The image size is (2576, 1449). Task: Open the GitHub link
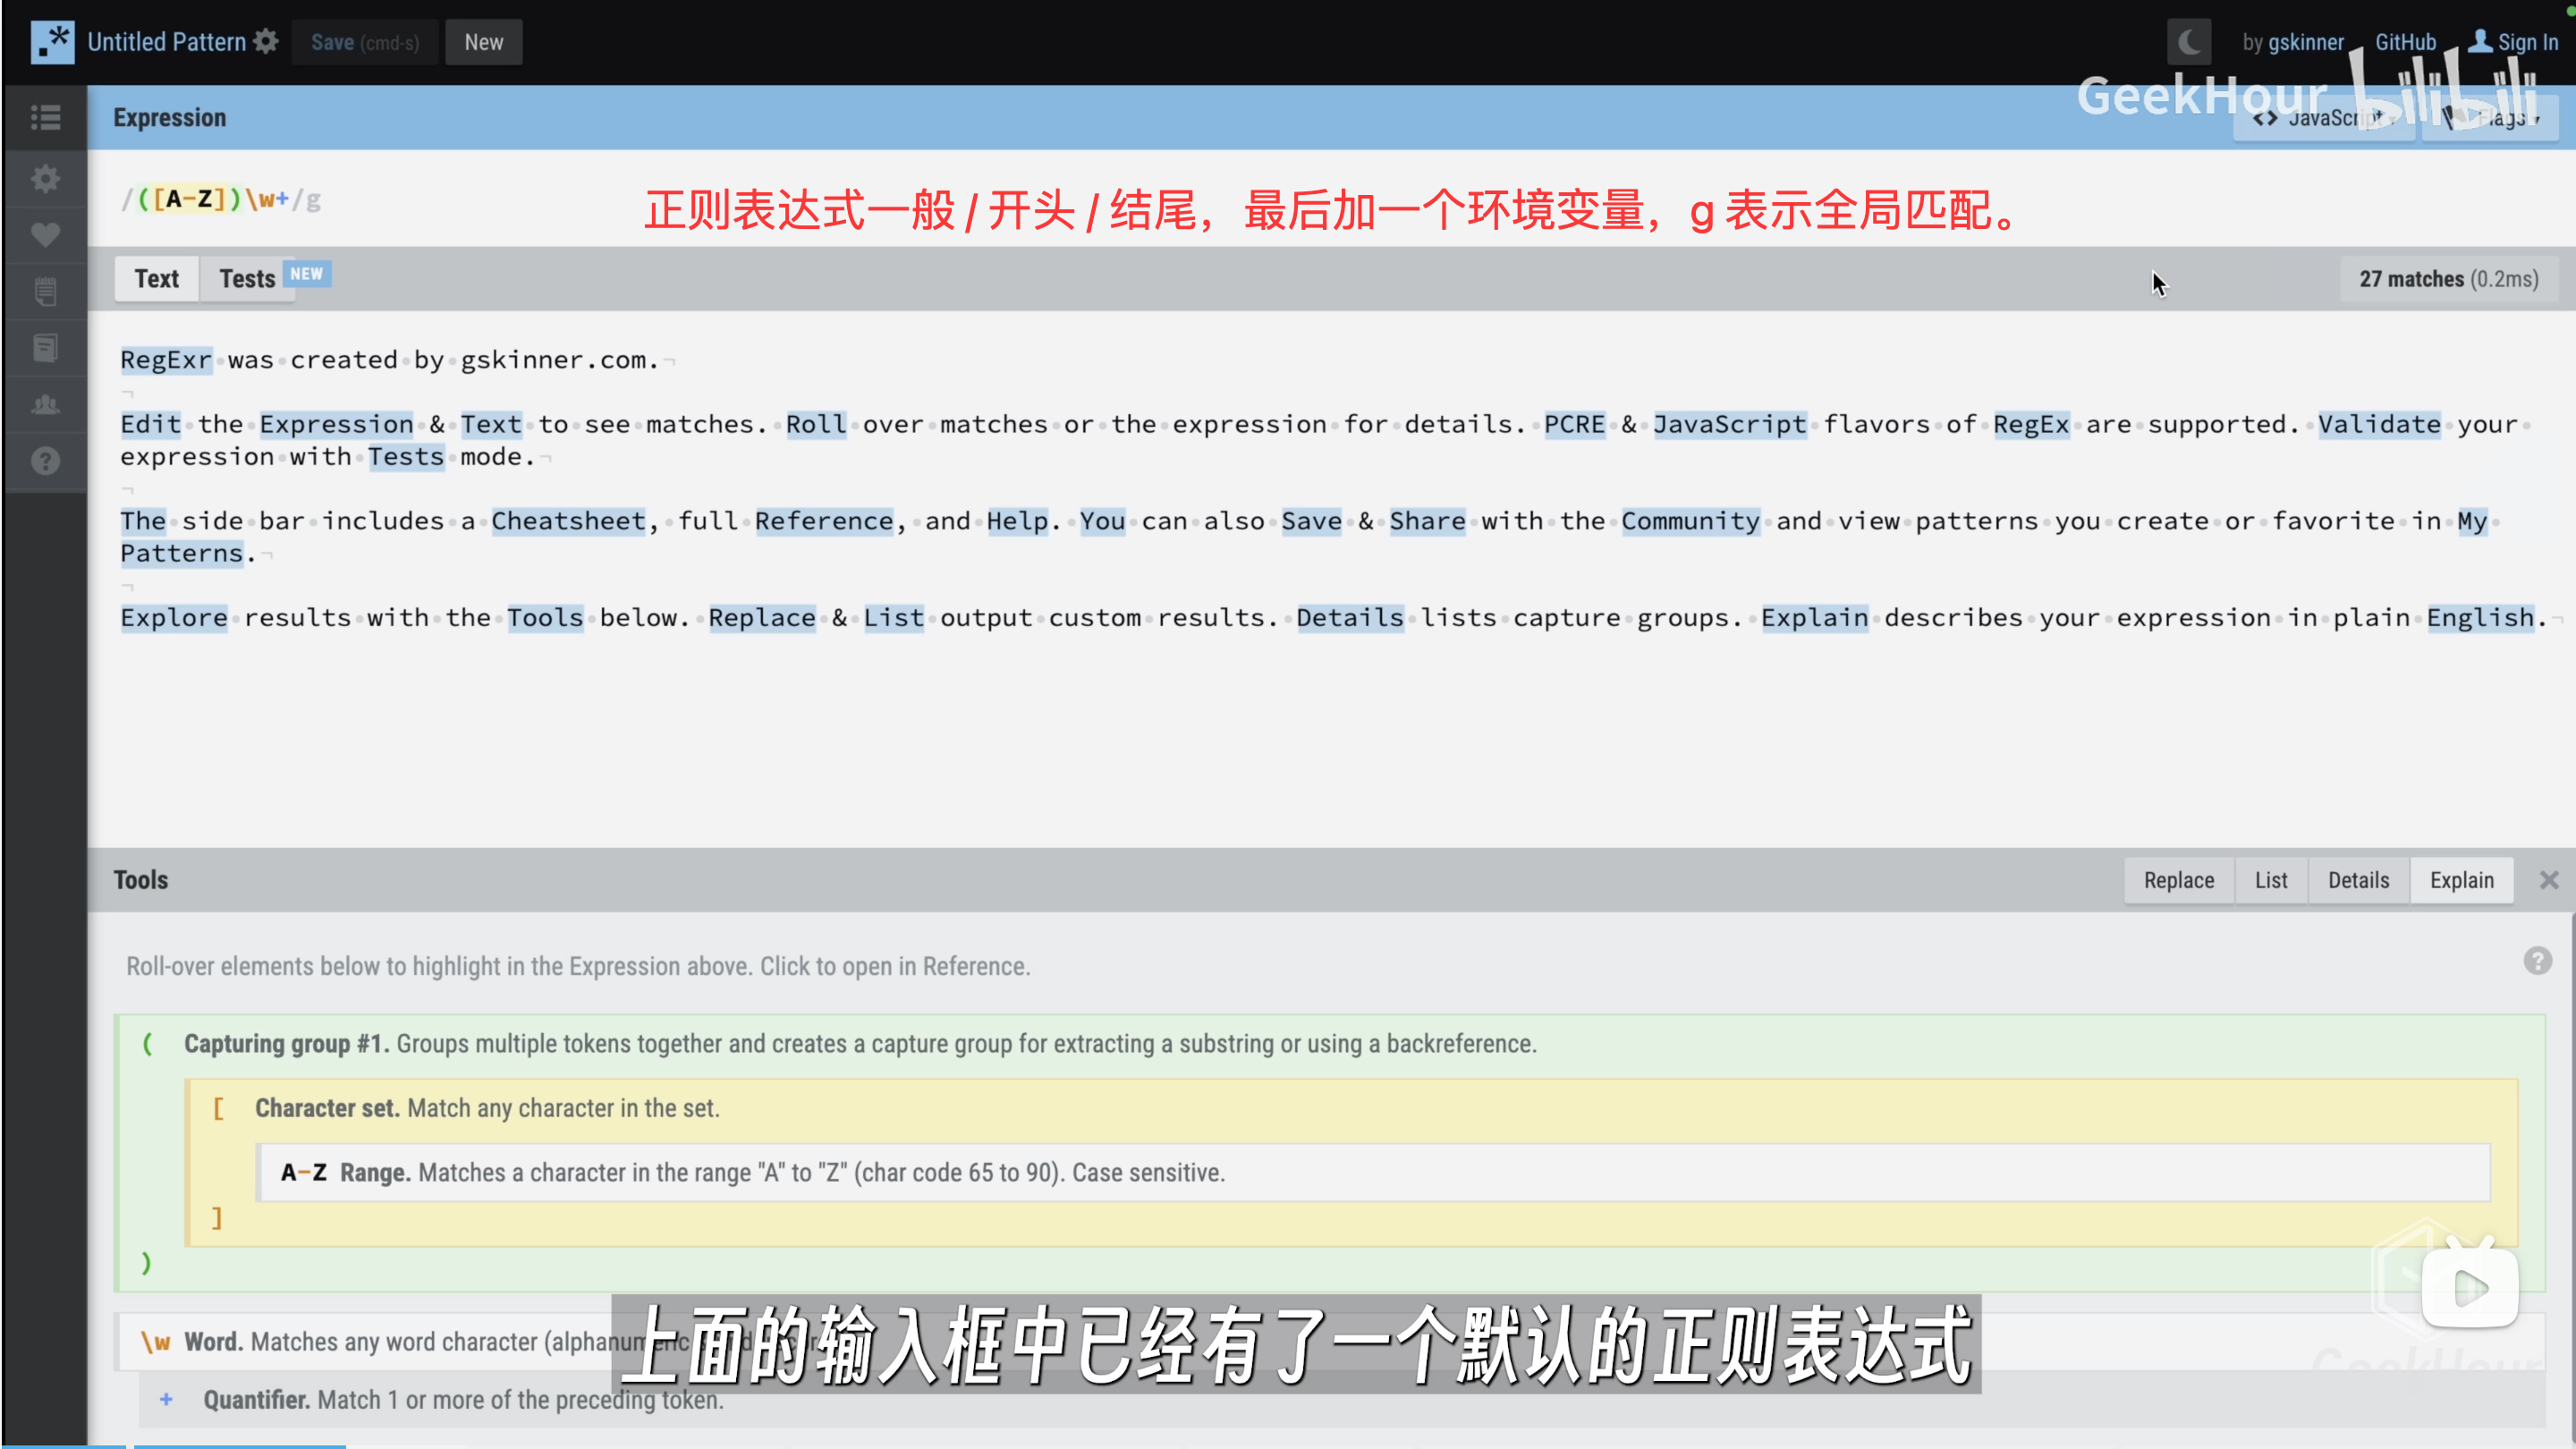point(2405,42)
